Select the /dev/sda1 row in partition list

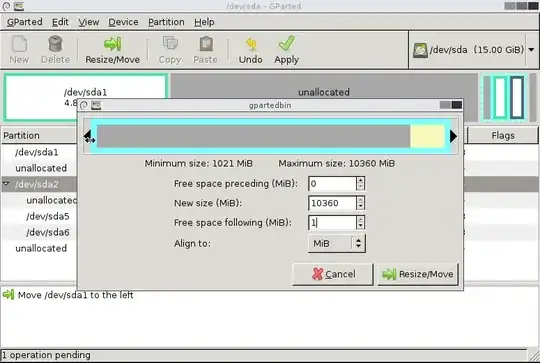37,152
